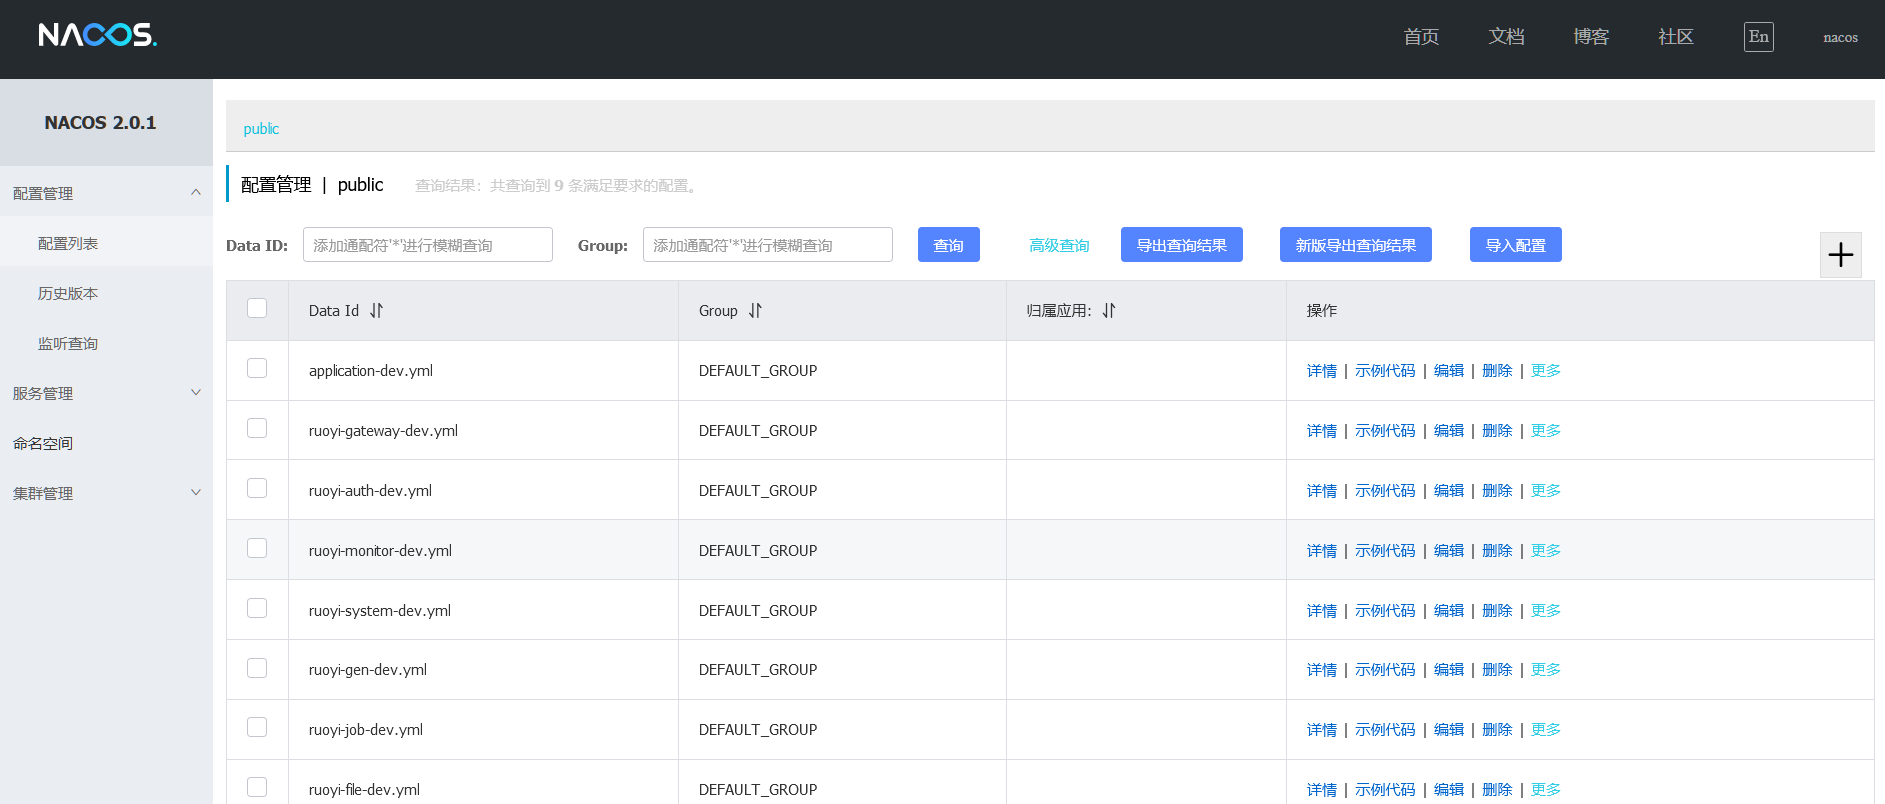Open 更多 menu for application-dev.yml

pyautogui.click(x=1545, y=371)
